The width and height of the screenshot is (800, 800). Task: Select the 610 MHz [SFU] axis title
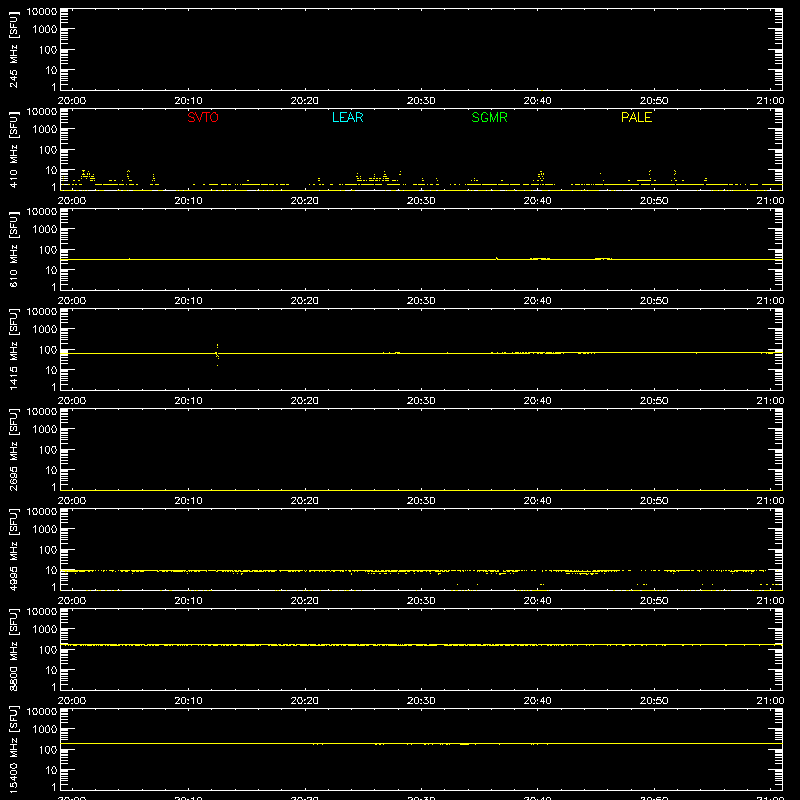[x=13, y=249]
